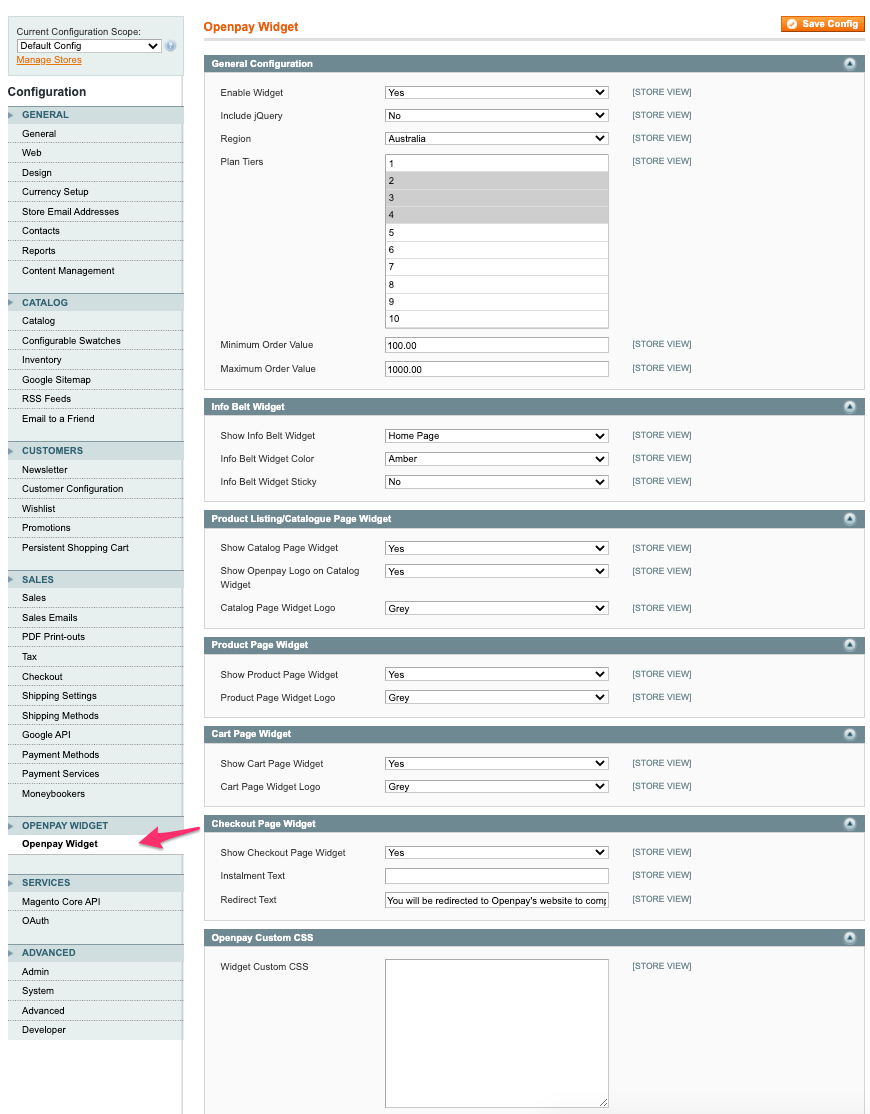Collapse the General Configuration section
This screenshot has height=1114, width=870.
[850, 63]
